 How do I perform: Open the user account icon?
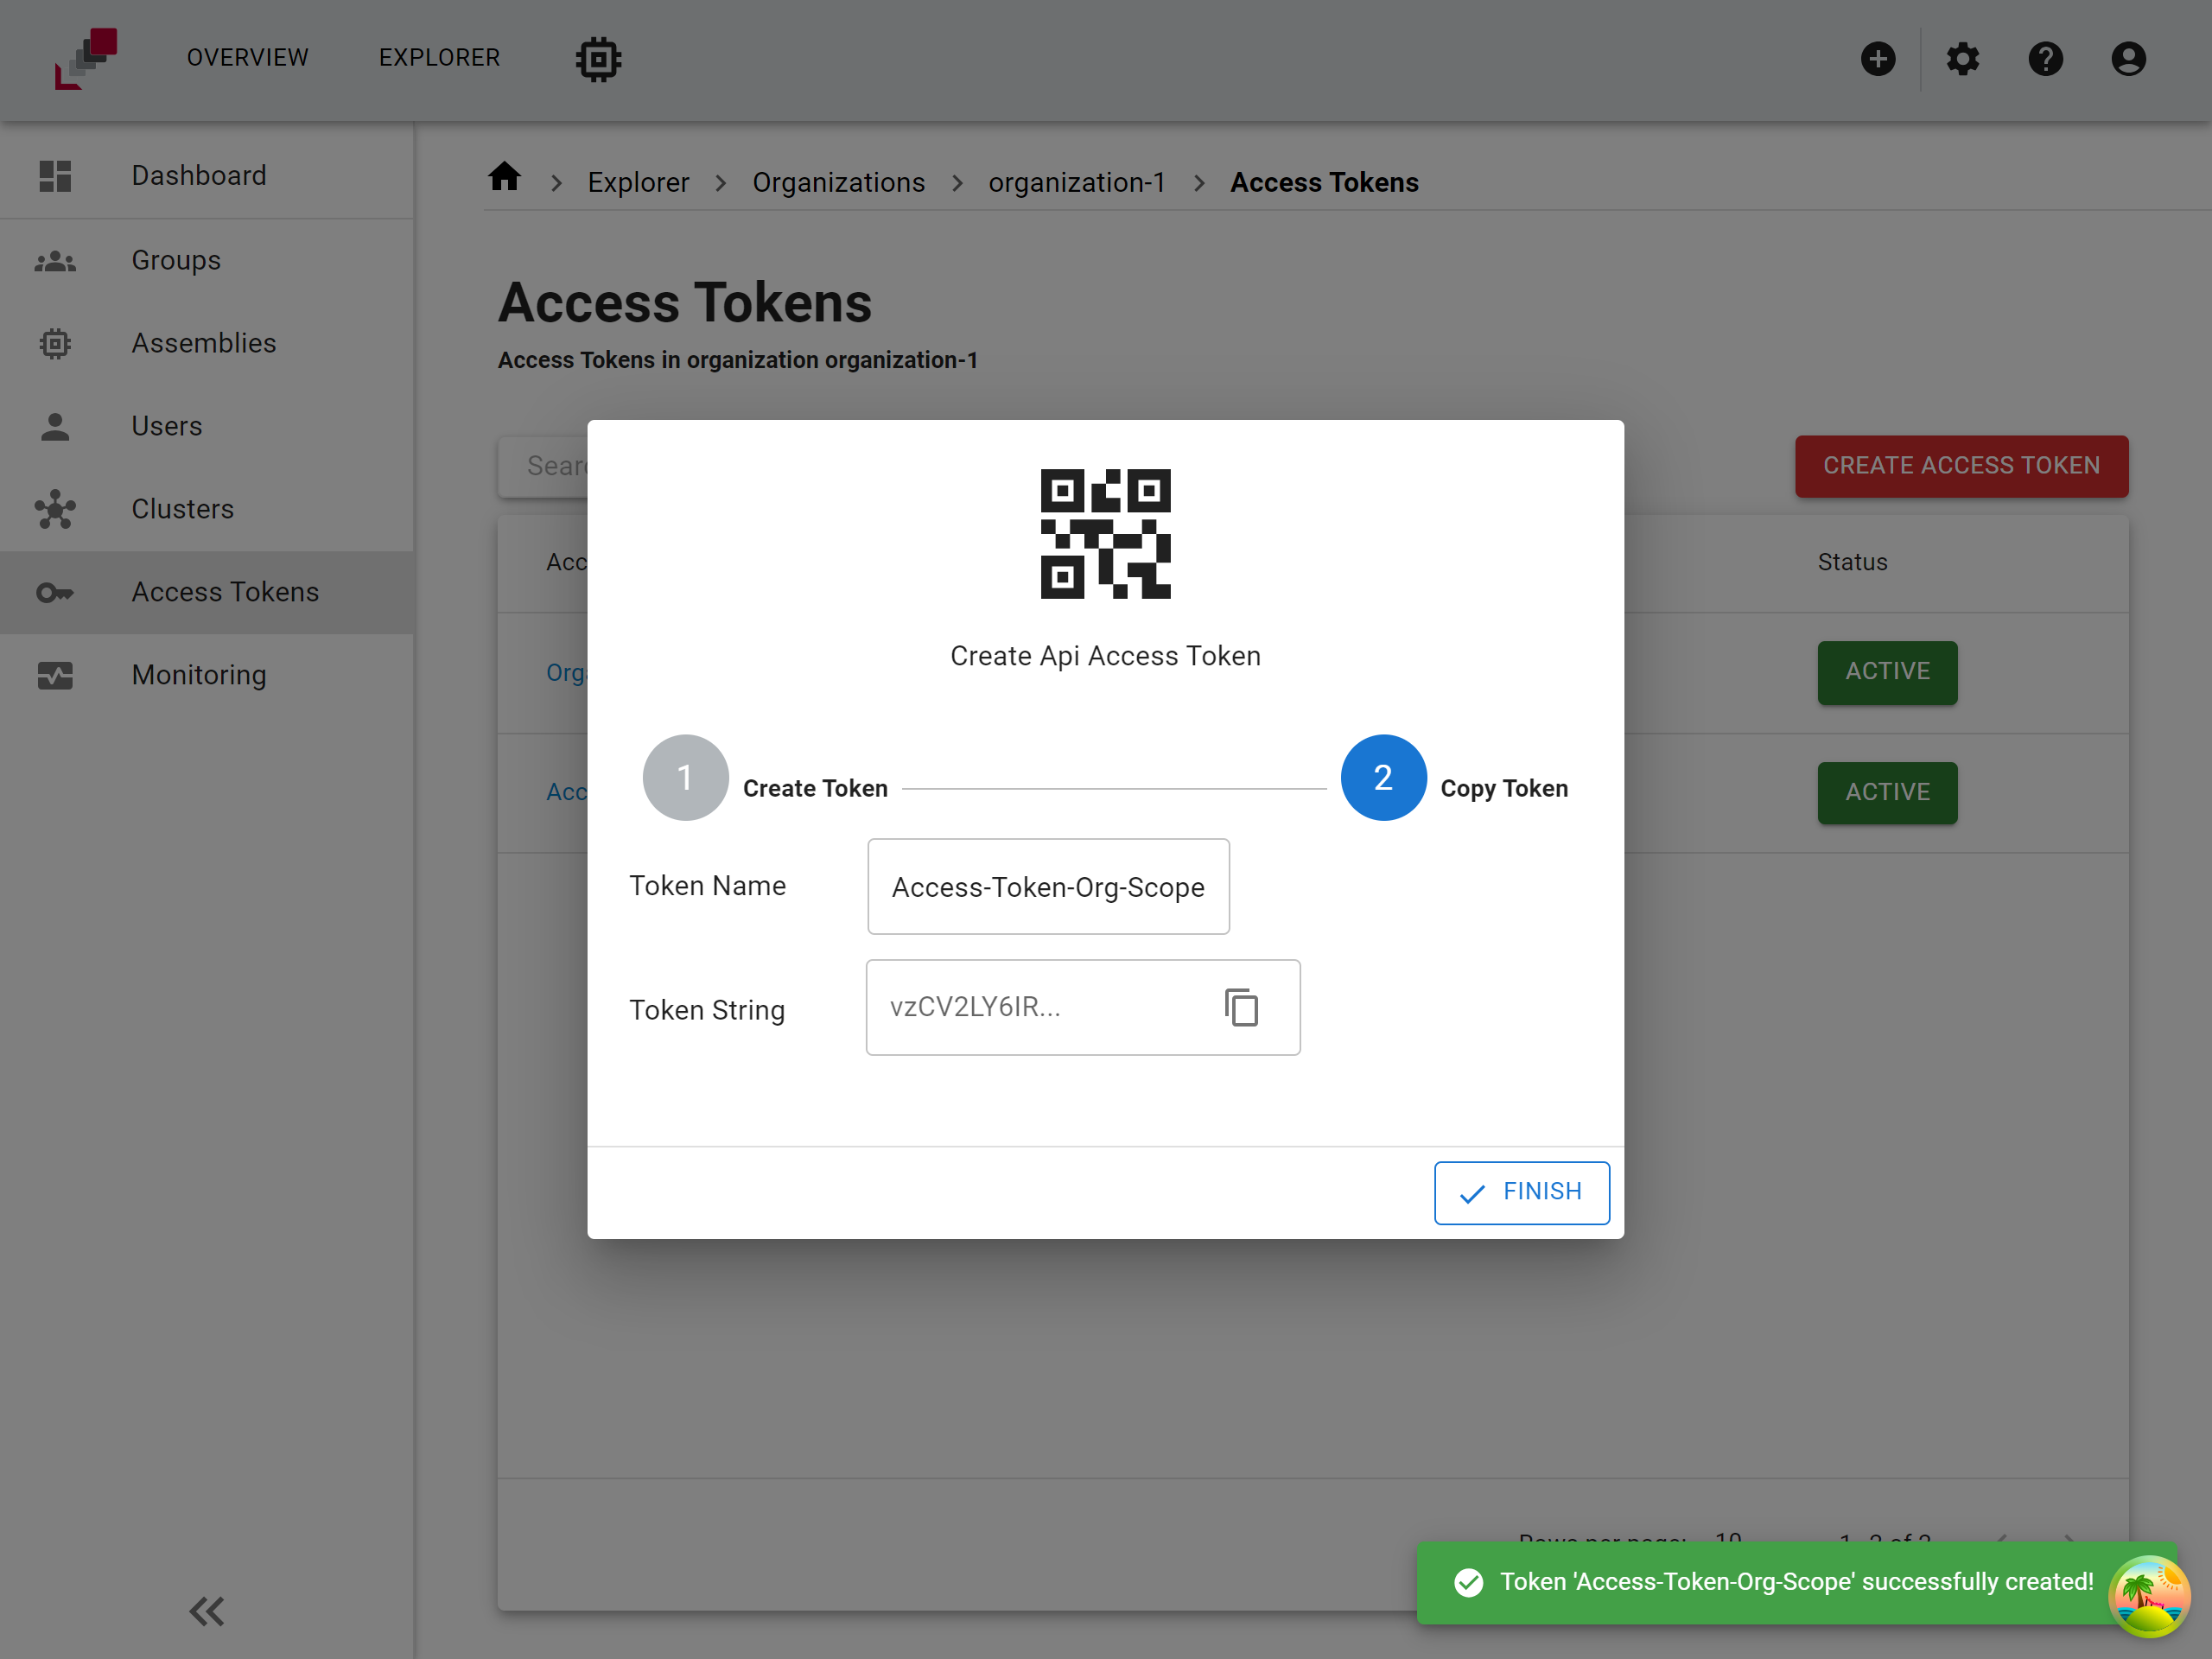(x=2128, y=59)
